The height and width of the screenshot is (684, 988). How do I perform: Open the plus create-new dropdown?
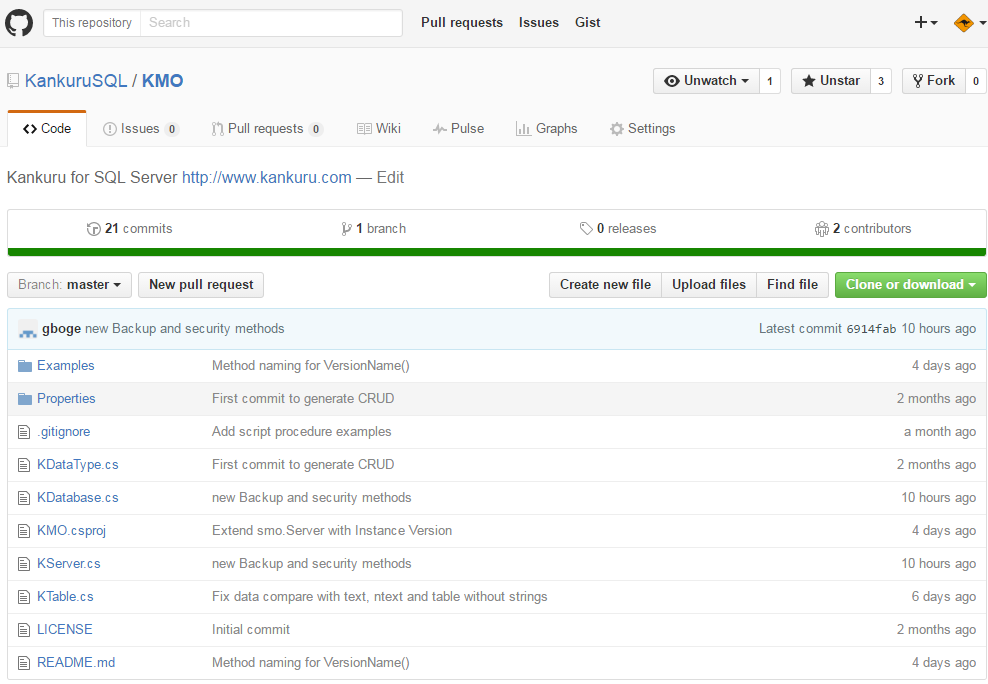(926, 23)
